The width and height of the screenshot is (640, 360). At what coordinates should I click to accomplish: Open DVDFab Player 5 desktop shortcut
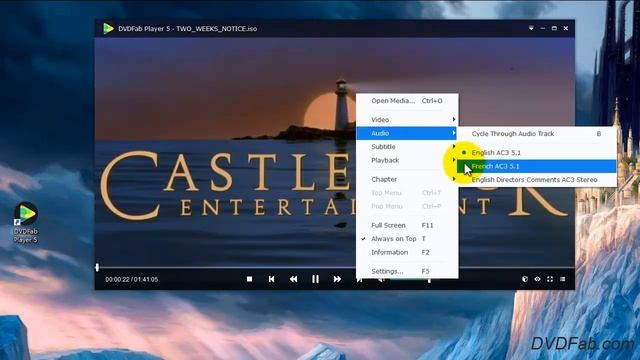(25, 222)
